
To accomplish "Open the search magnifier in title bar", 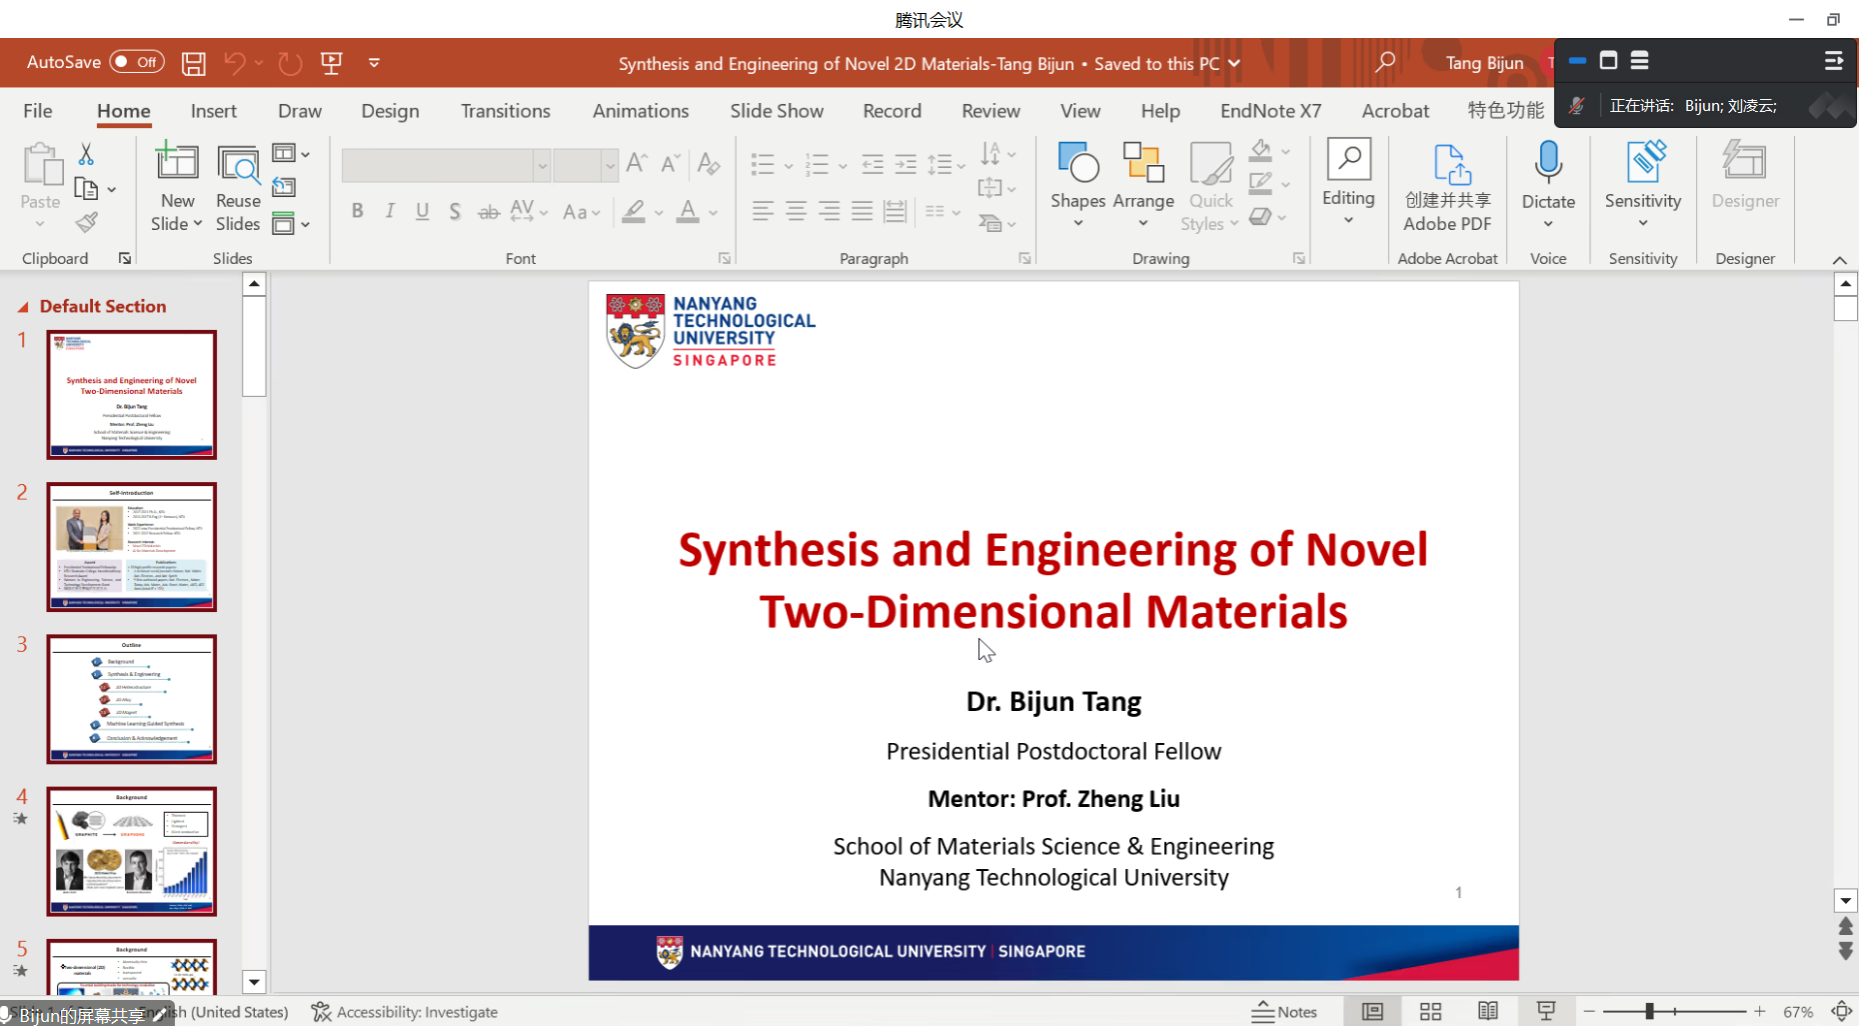I will [1385, 62].
